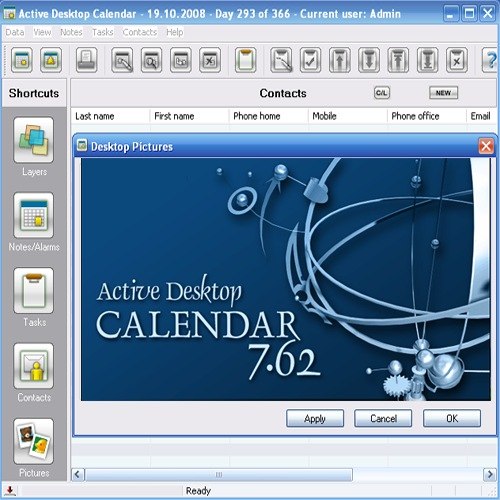Open the Notes menu
This screenshot has width=500, height=500.
click(71, 32)
